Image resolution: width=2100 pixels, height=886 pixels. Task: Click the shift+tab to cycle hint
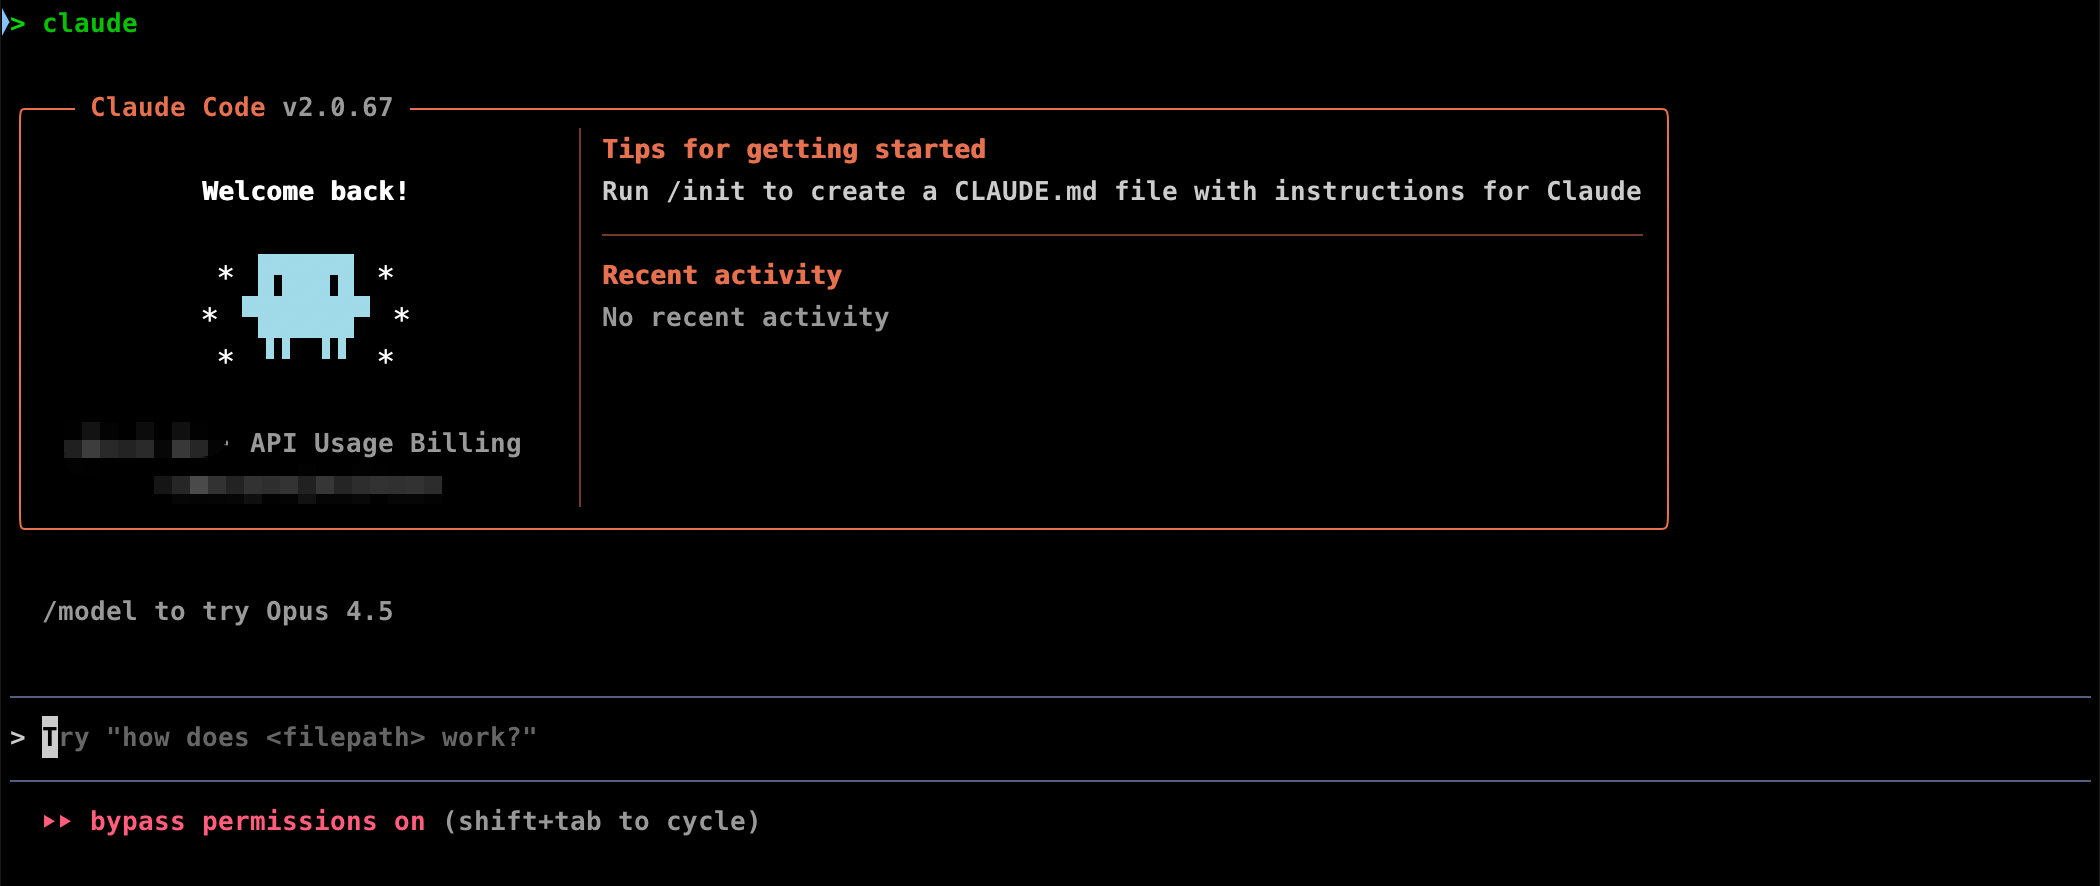(601, 821)
